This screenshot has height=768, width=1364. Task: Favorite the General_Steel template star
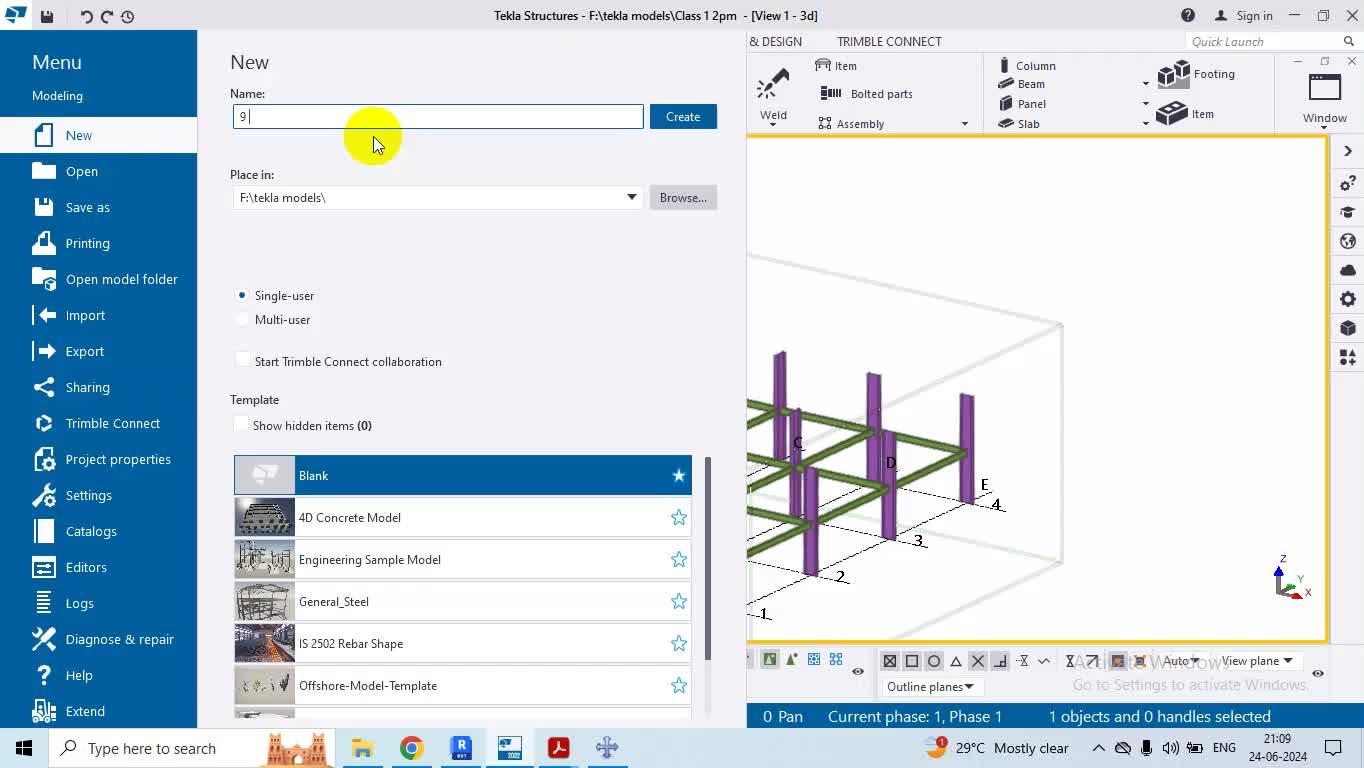679,601
